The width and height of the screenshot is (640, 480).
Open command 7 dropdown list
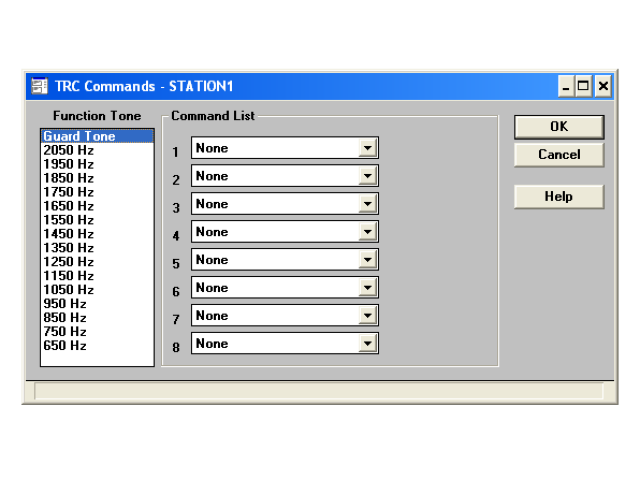coord(368,316)
